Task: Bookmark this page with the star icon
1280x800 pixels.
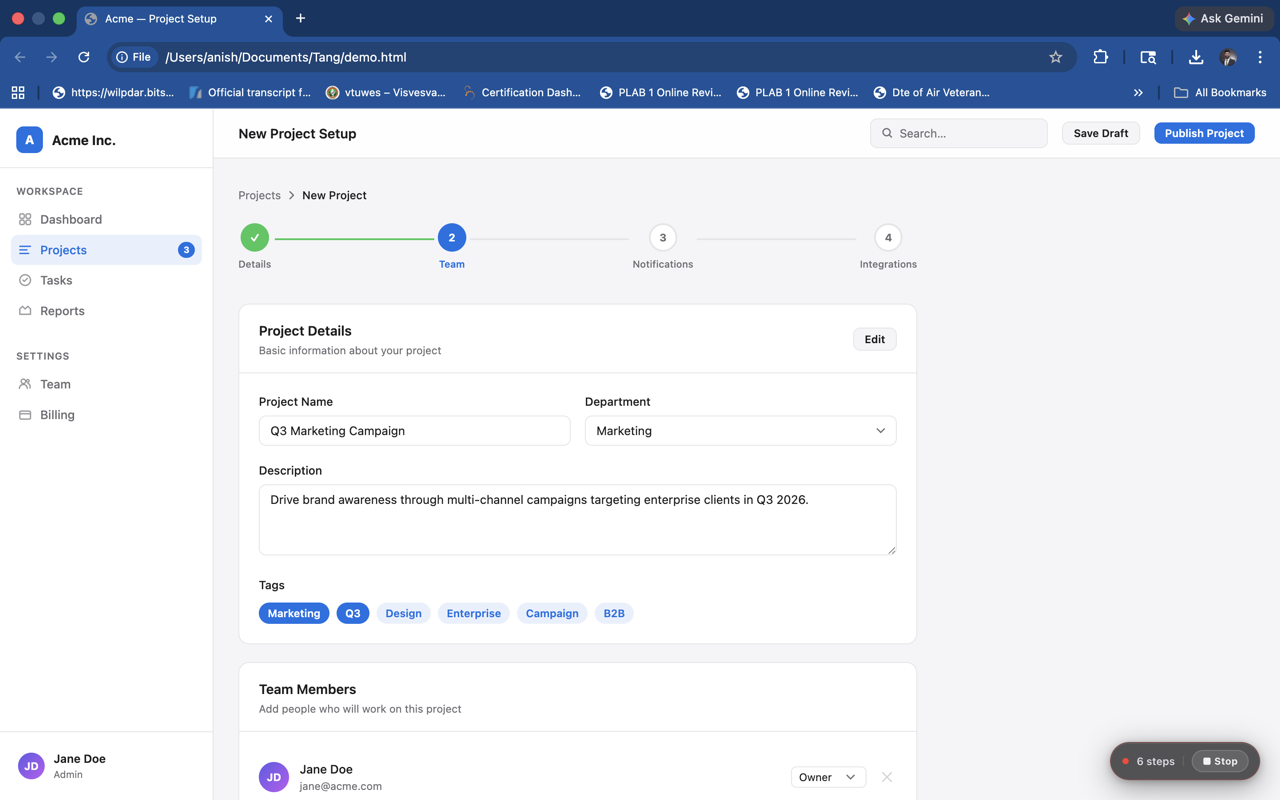Action: point(1055,57)
